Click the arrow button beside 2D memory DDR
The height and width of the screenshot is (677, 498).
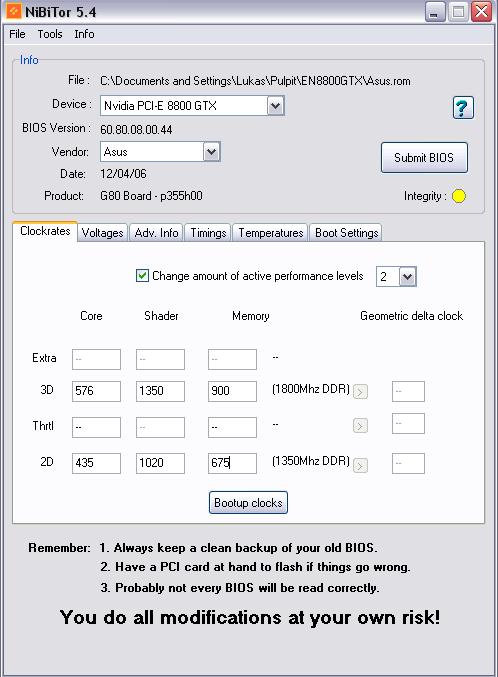tap(360, 465)
